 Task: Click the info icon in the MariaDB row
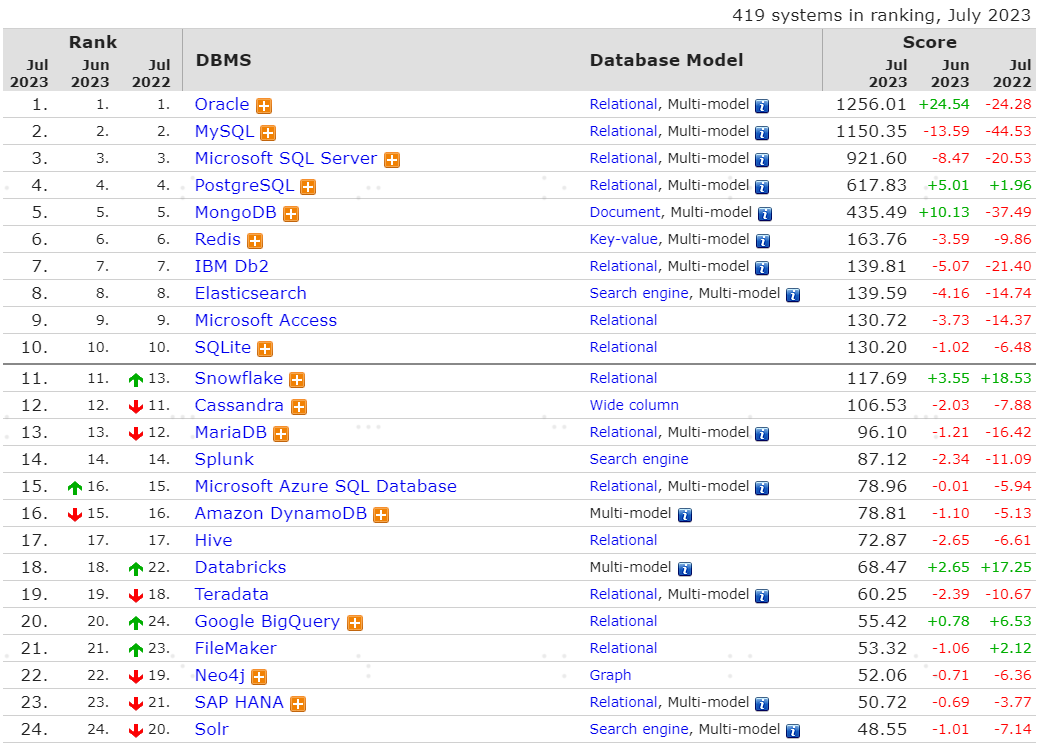[762, 435]
